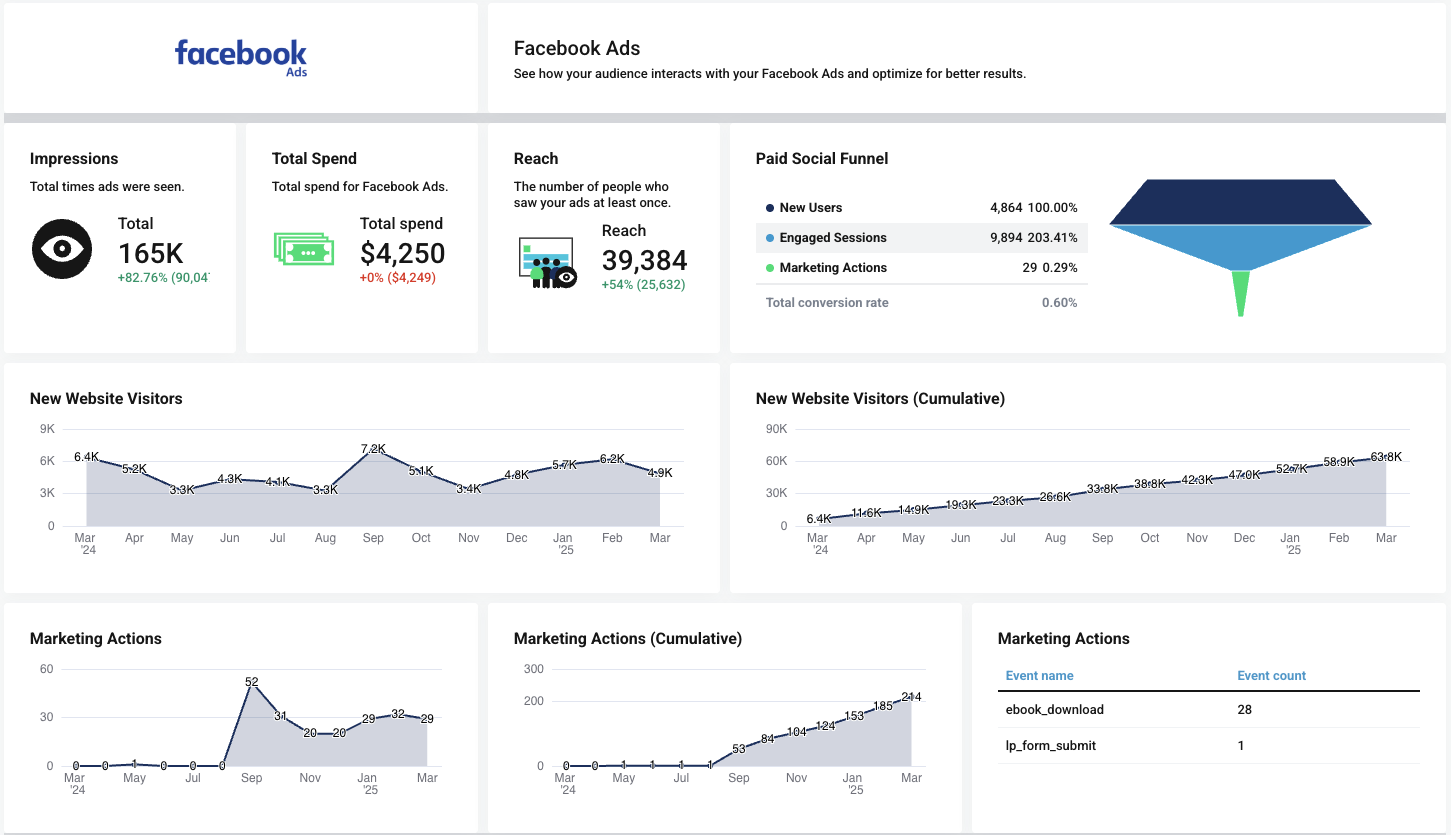Click the 32 point in Marketing Actions chart
The width and height of the screenshot is (1451, 835).
pyautogui.click(x=398, y=714)
